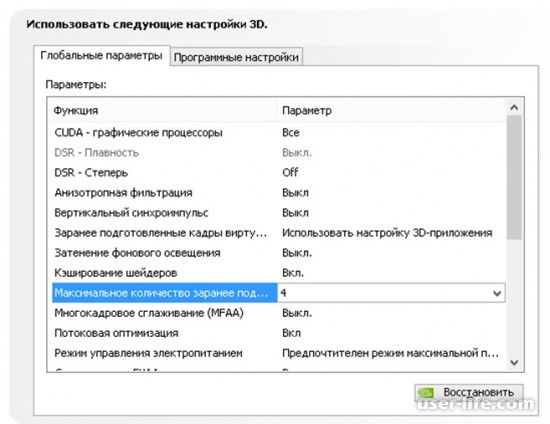This screenshot has width=550, height=424.
Task: Click Выкл value for Анизотропная фильтрация
Action: 295,193
